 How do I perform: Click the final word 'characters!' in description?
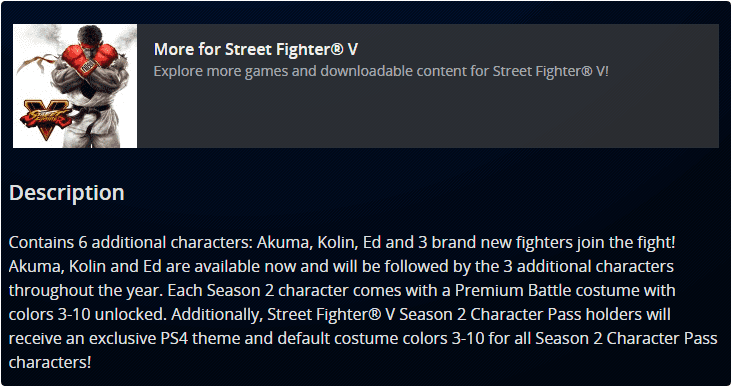click(50, 362)
